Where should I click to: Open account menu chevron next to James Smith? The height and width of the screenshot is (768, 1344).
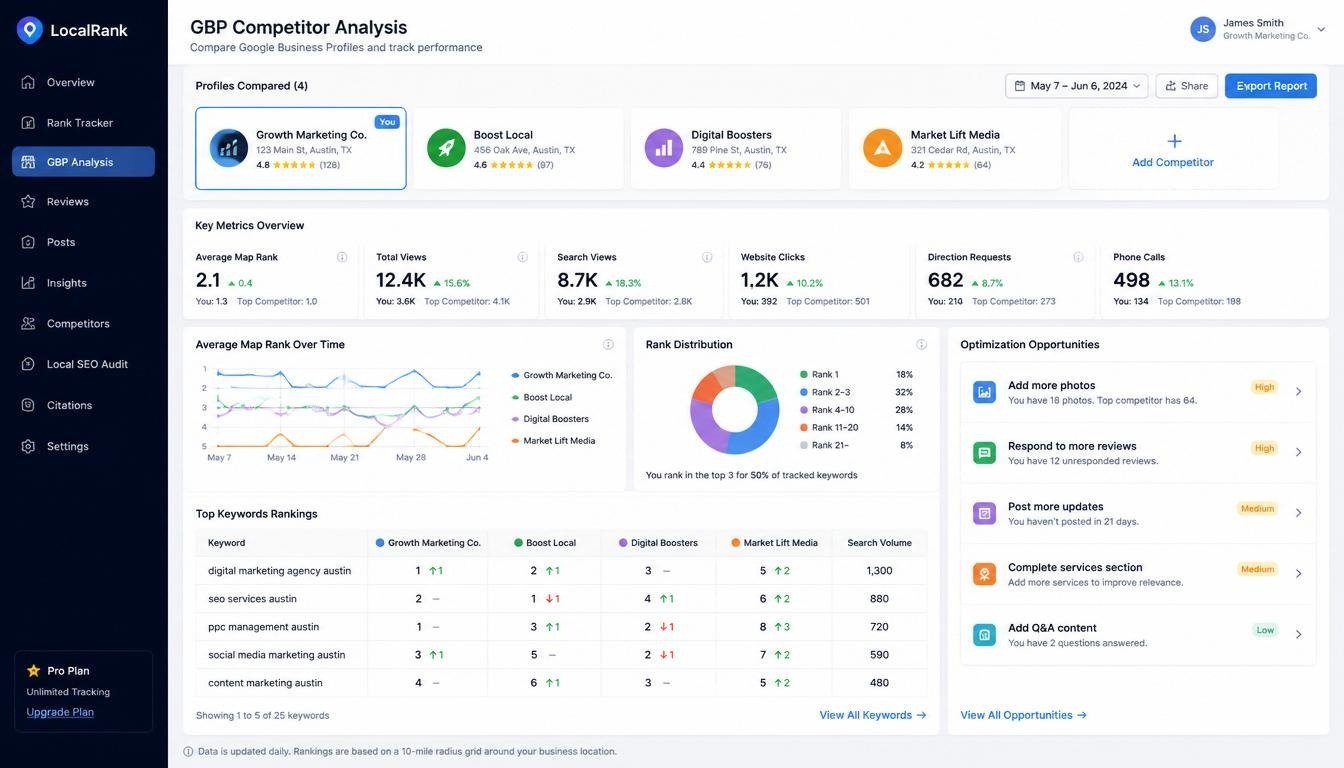pyautogui.click(x=1321, y=29)
